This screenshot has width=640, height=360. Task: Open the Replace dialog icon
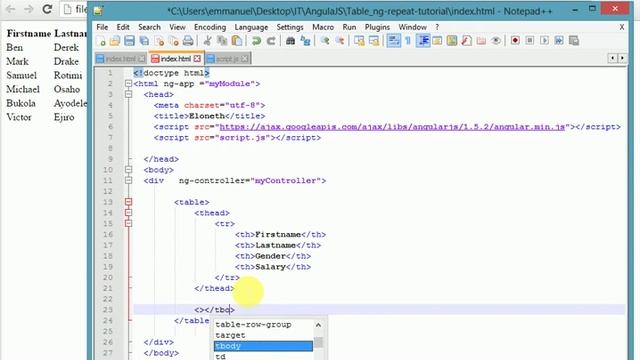pos(305,41)
